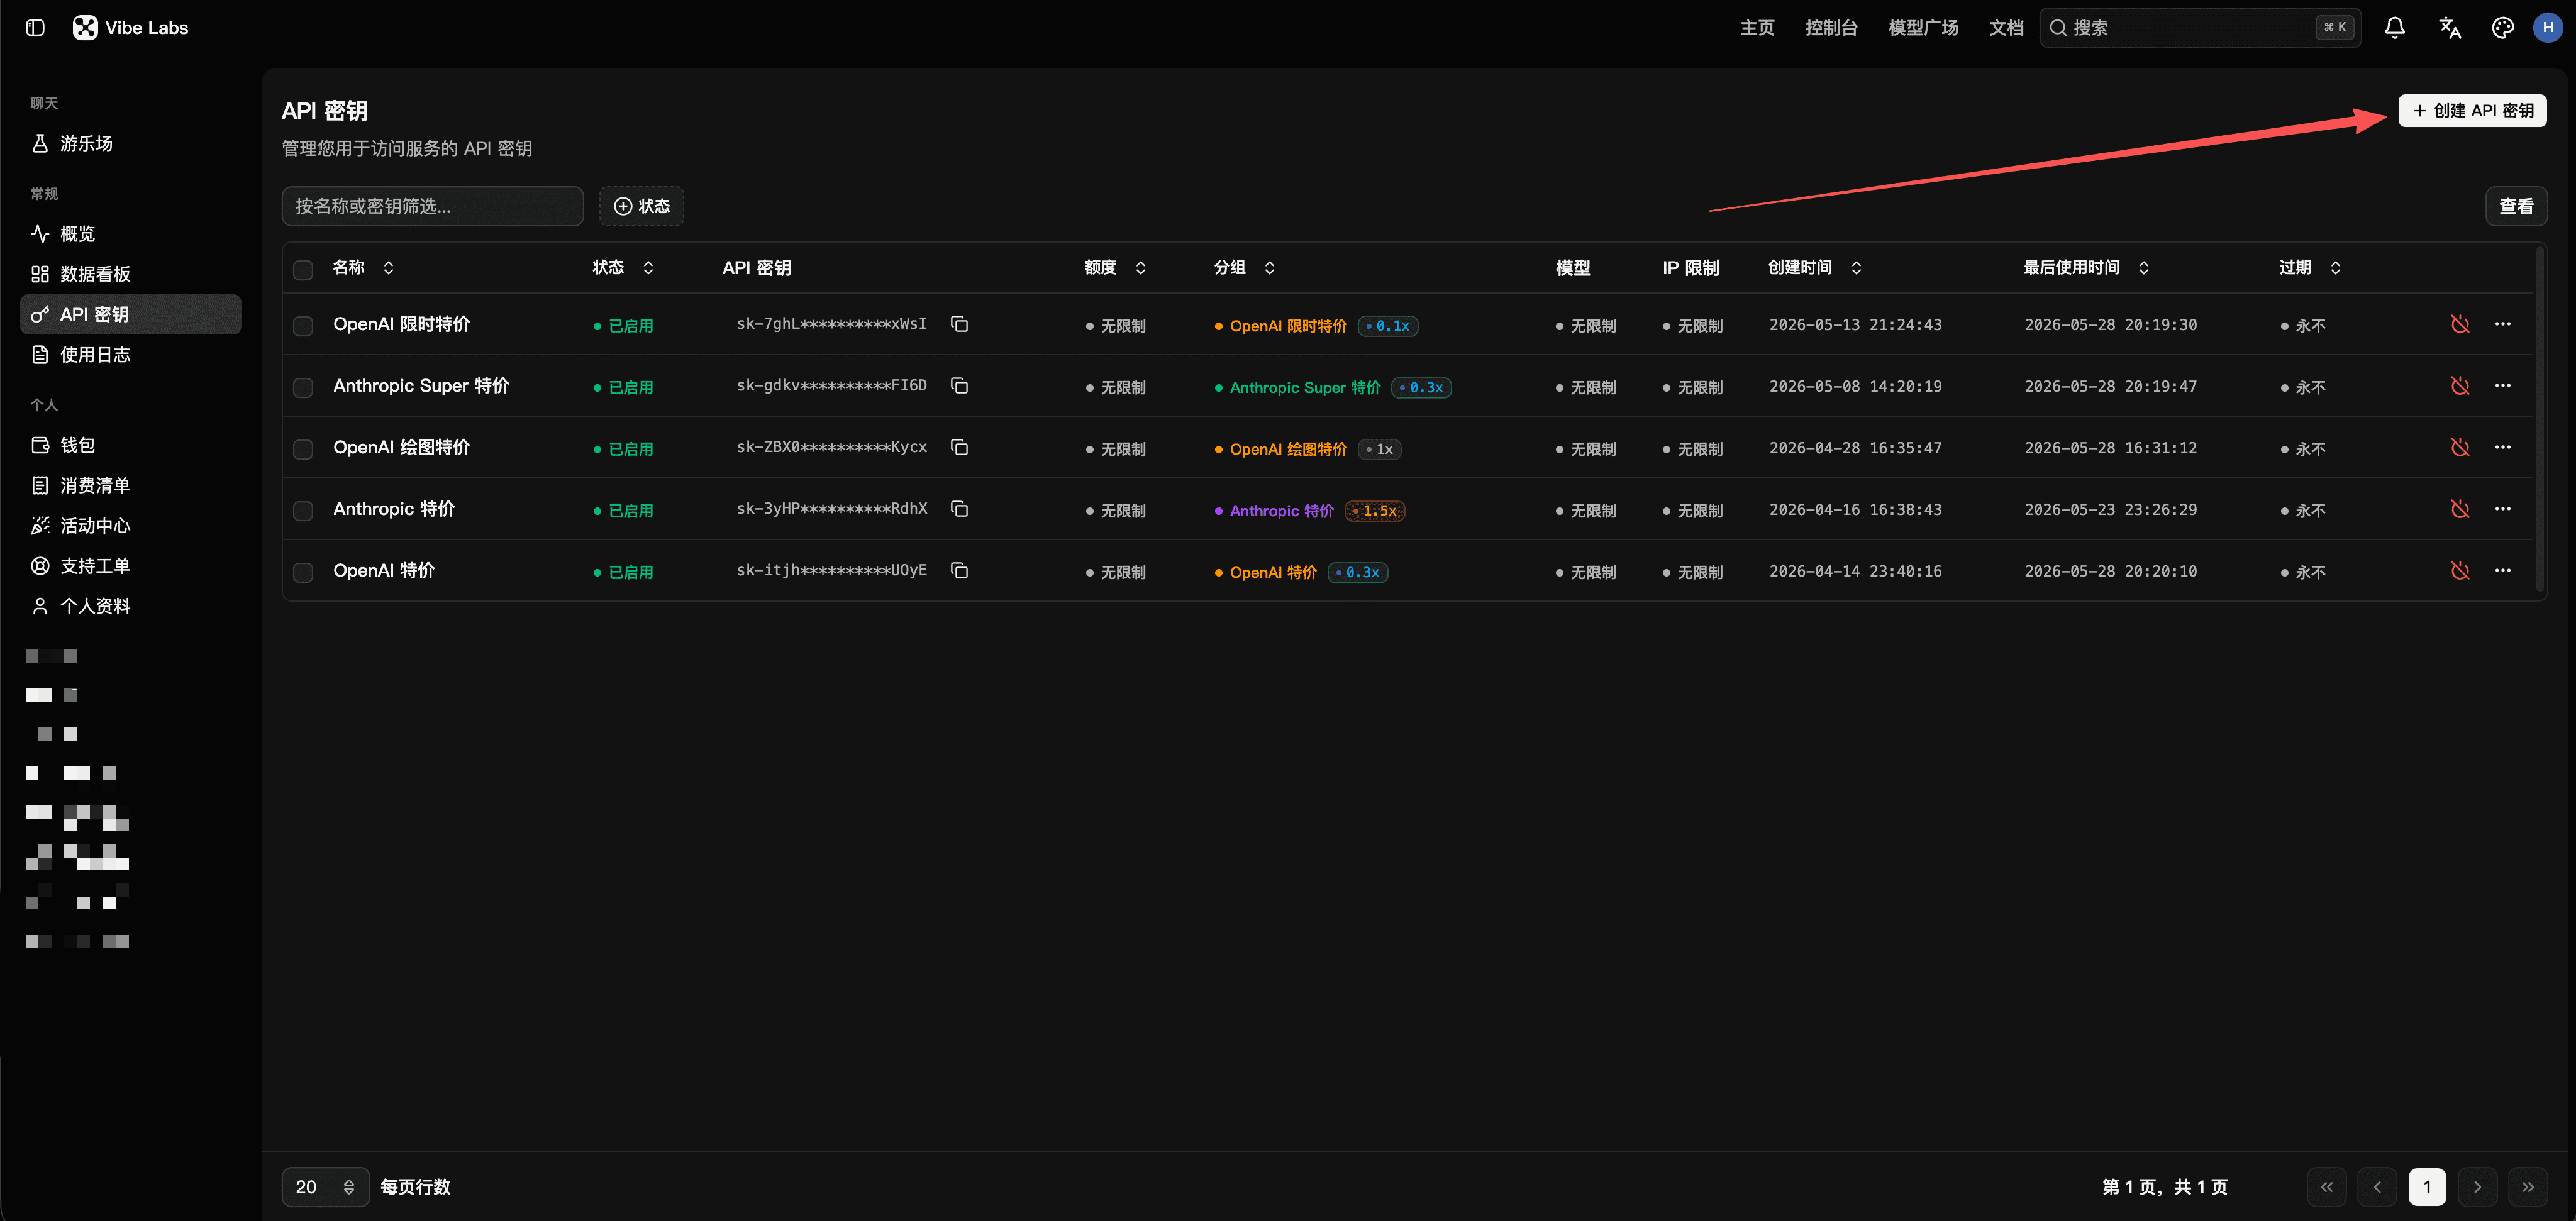Click the top 搜索 search box
Image resolution: width=2576 pixels, height=1221 pixels.
click(2200, 28)
